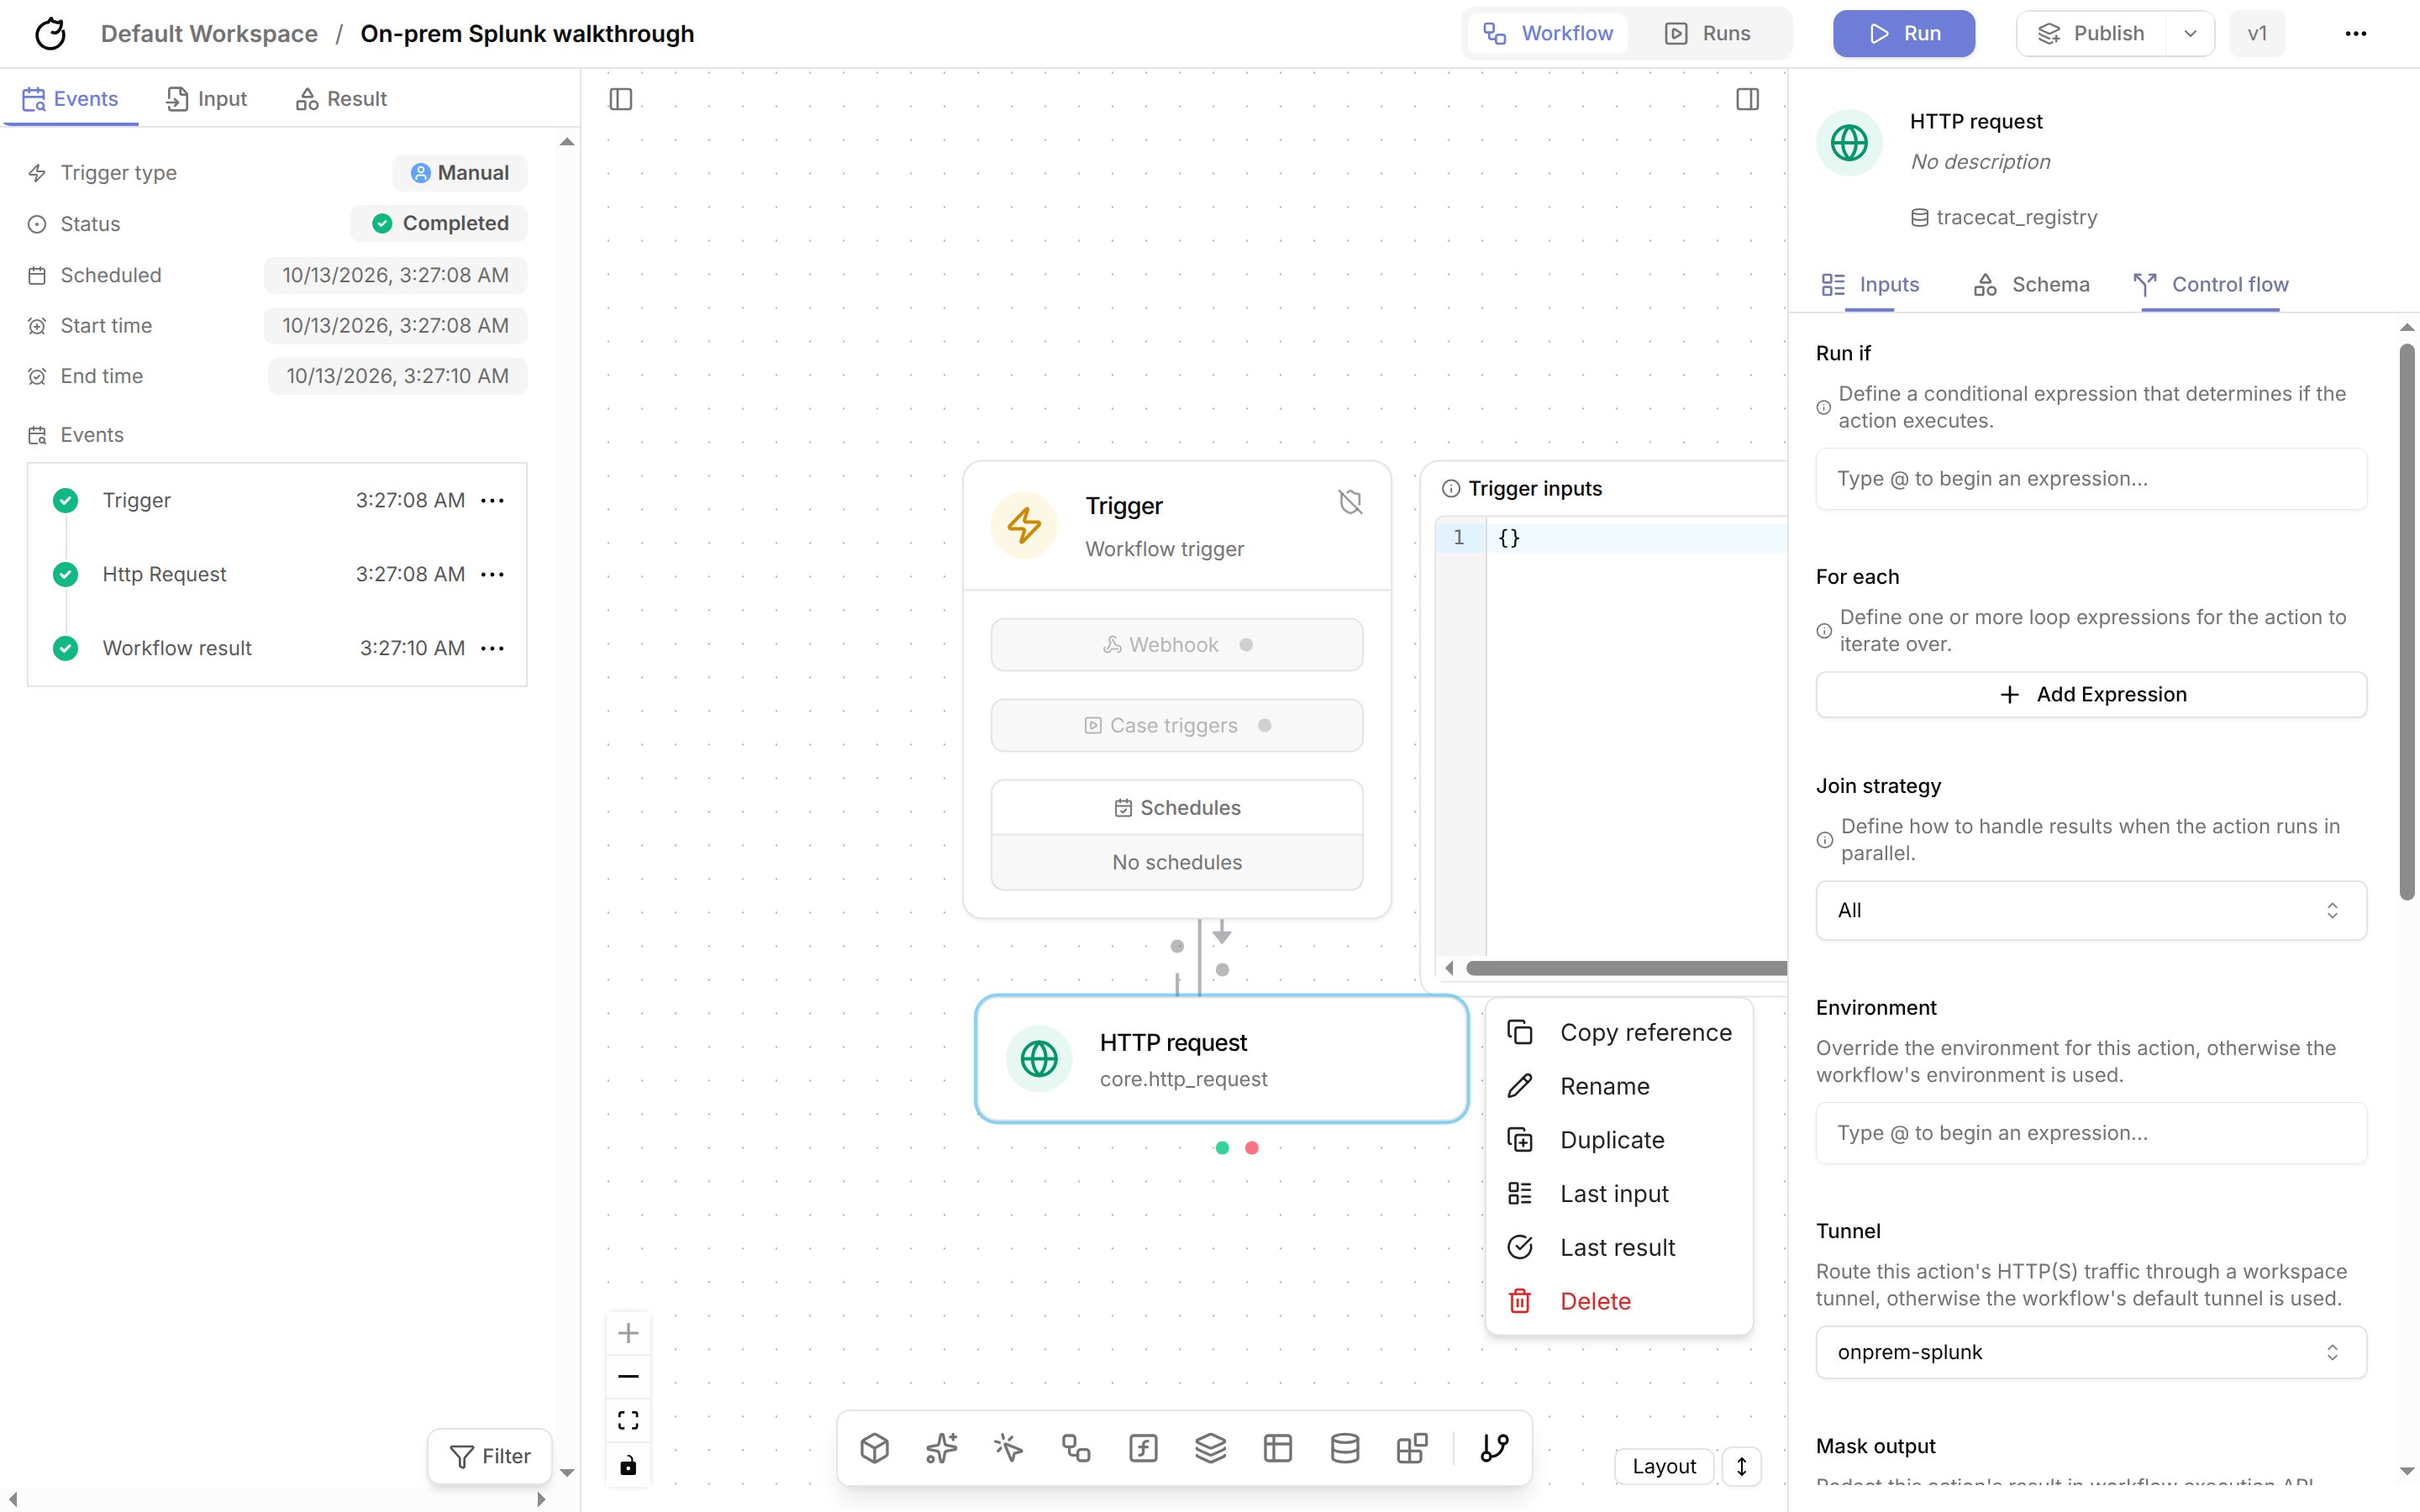Zoom out the canvas with minus button
The width and height of the screenshot is (2420, 1512).
click(628, 1377)
